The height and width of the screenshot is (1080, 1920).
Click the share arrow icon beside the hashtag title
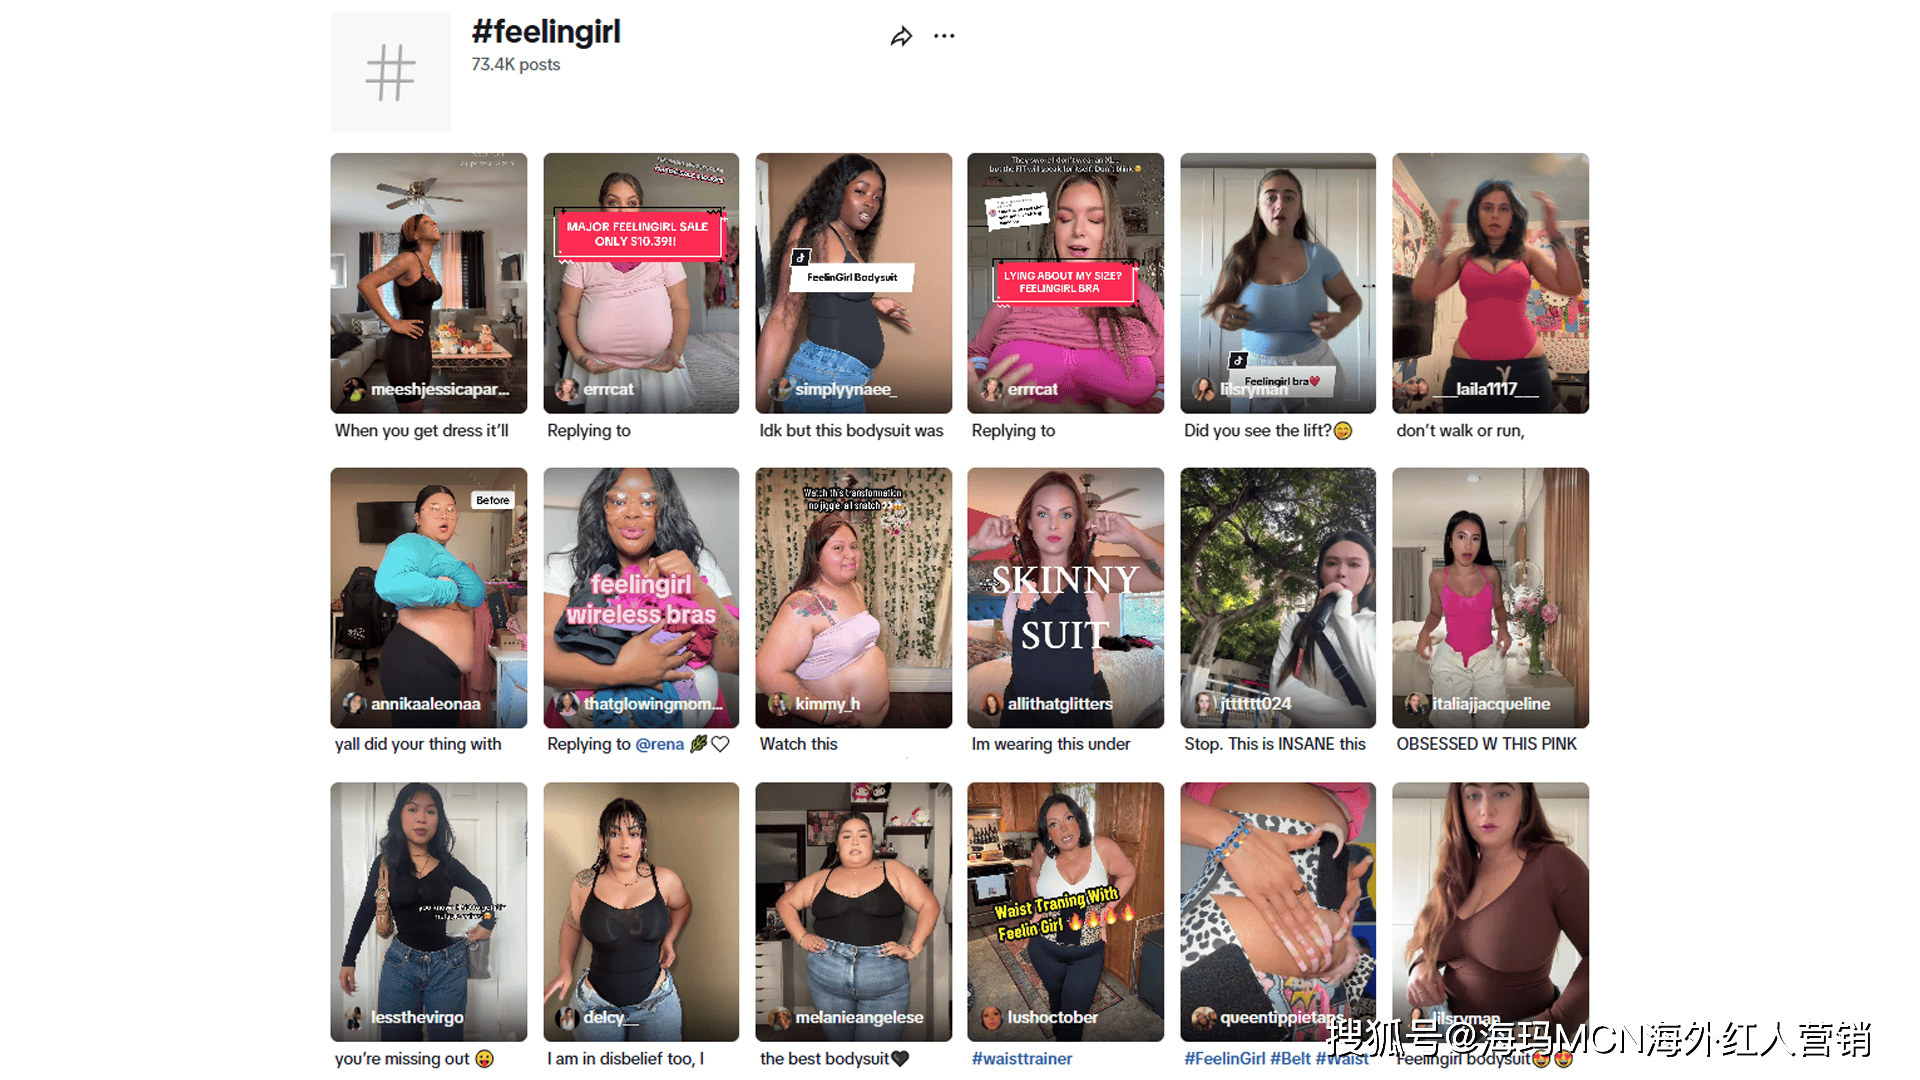(x=901, y=37)
